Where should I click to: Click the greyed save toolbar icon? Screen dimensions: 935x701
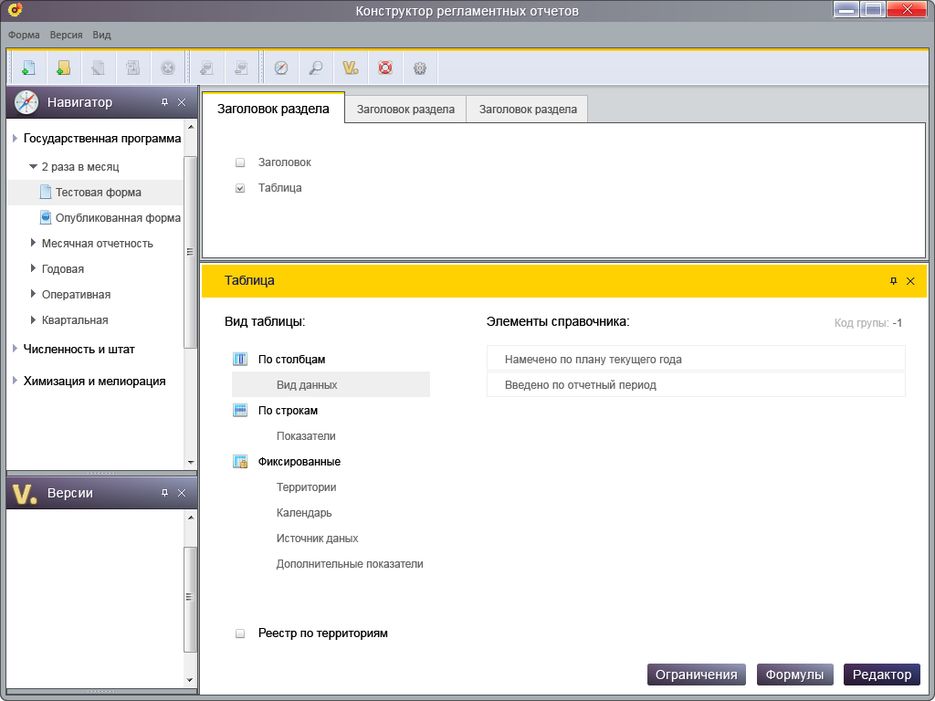[132, 67]
